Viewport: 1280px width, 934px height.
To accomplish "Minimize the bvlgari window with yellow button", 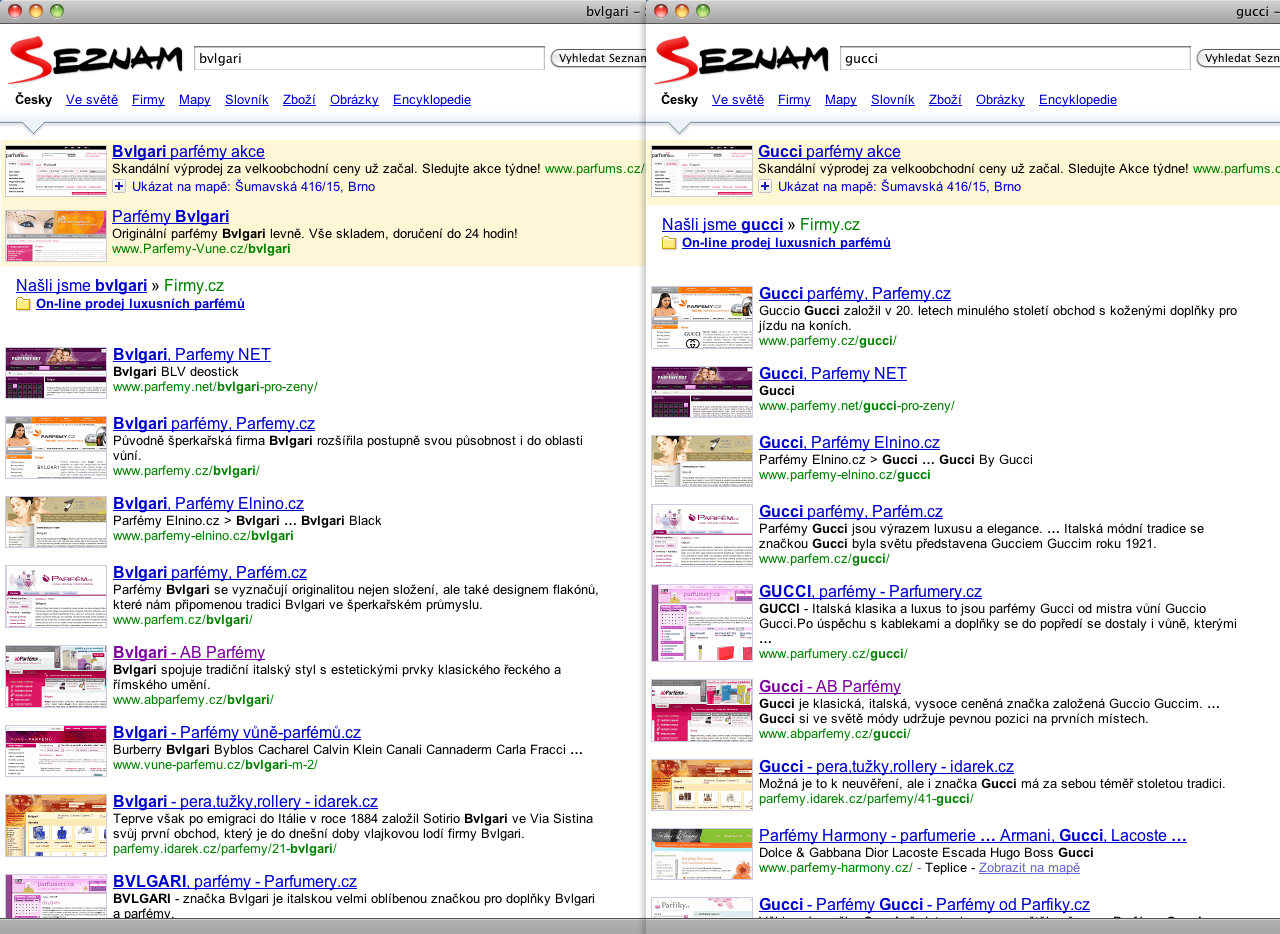I will tap(36, 11).
